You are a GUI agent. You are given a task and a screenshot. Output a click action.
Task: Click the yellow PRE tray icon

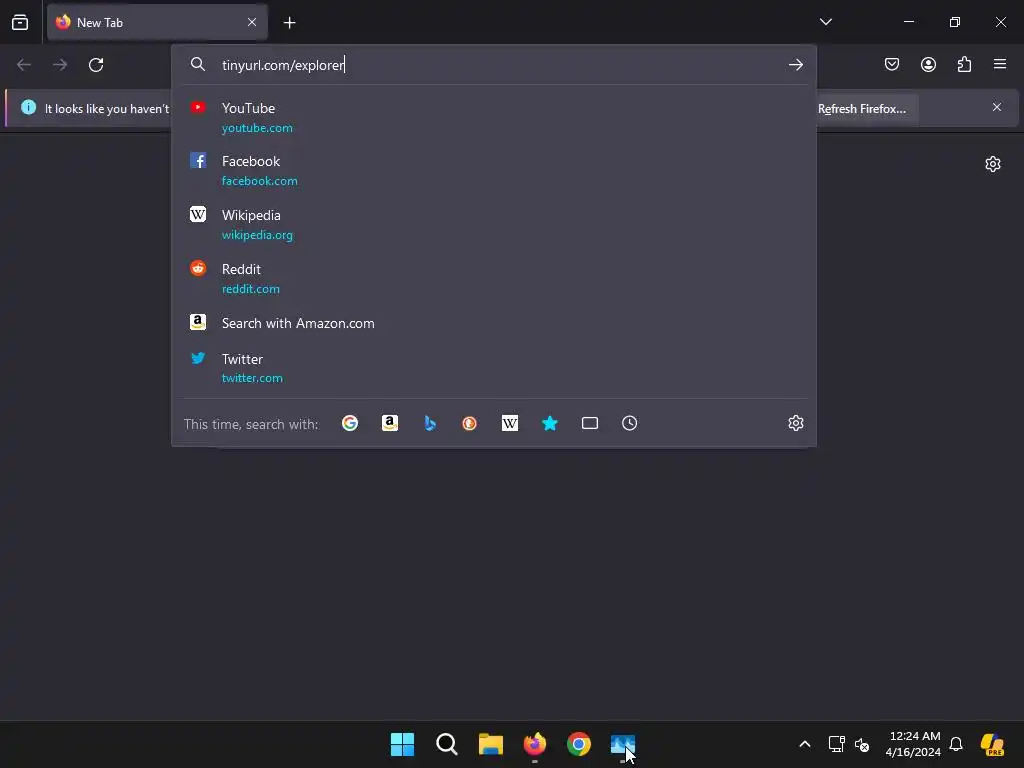[x=993, y=744]
